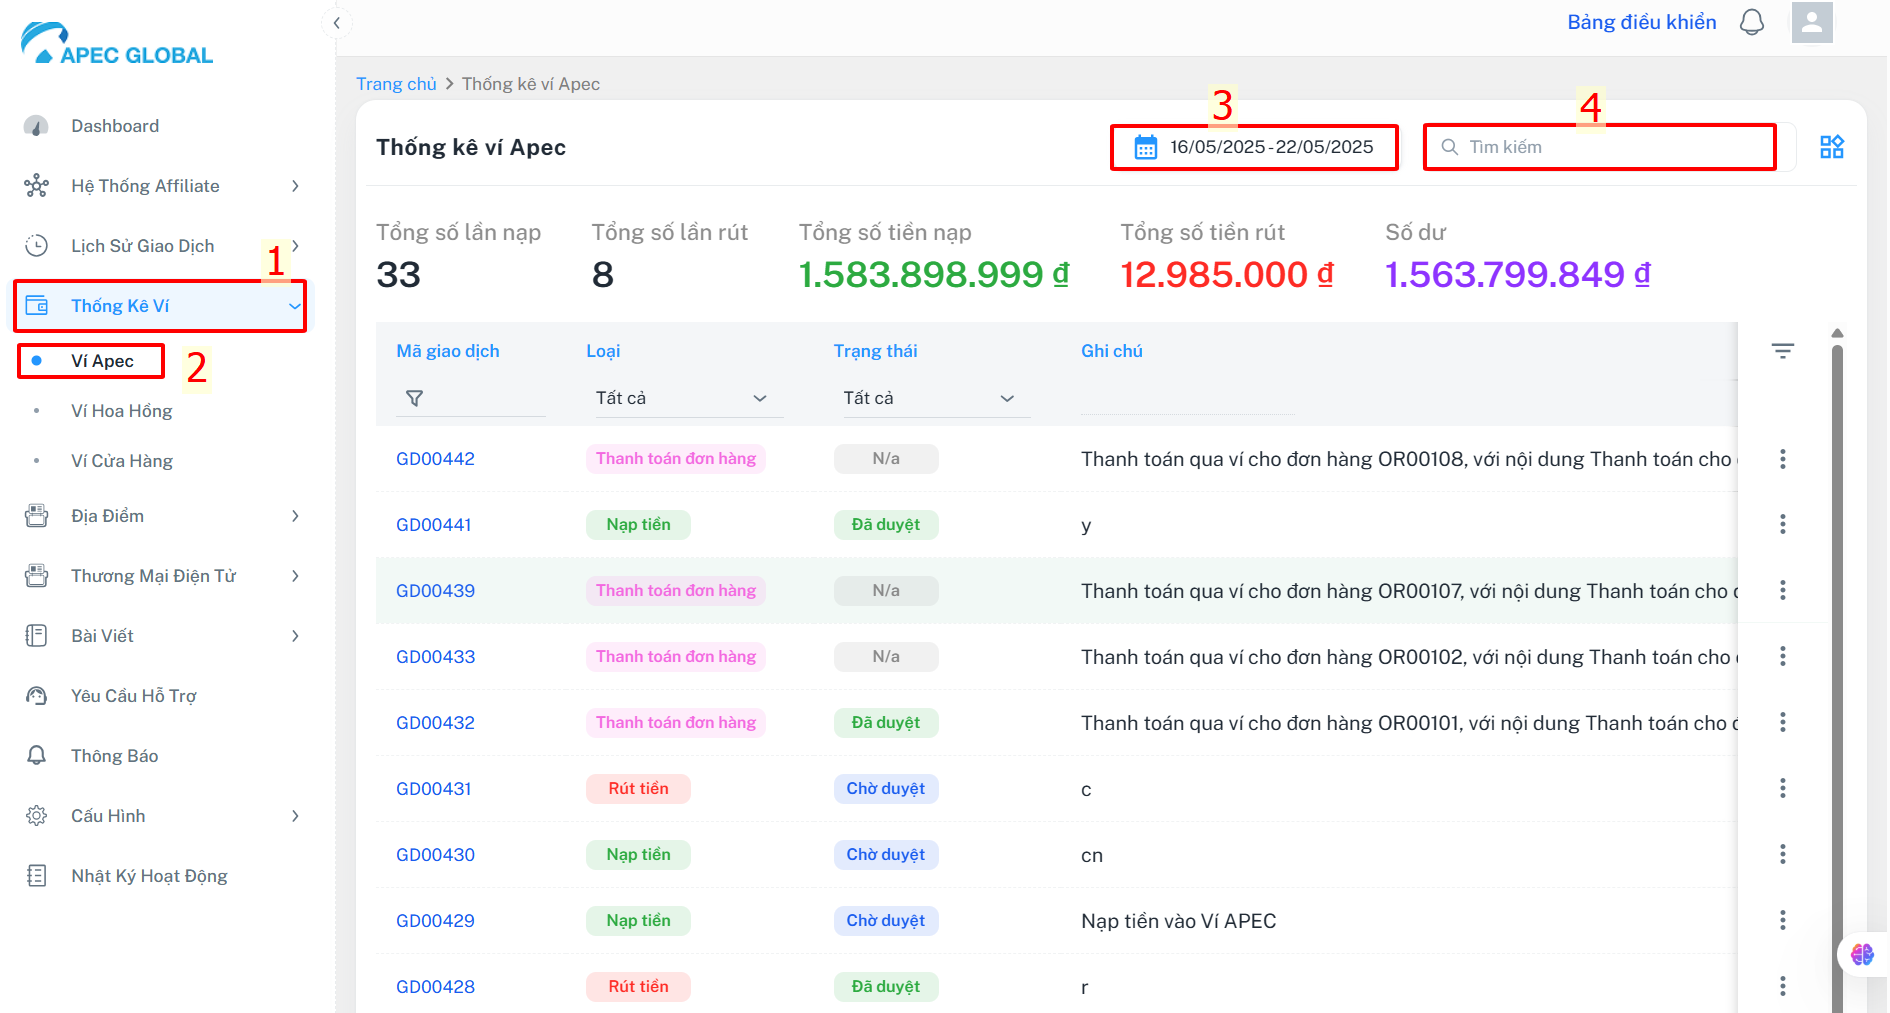Viewport: 1890px width, 1013px height.
Task: Click the Cấu Hình gear icon
Action: pyautogui.click(x=36, y=816)
